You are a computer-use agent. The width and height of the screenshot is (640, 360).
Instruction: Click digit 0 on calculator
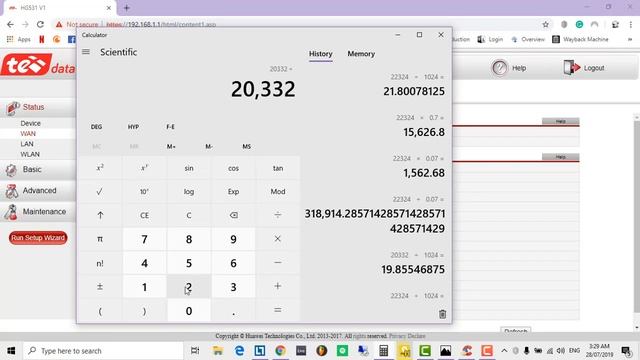point(189,311)
